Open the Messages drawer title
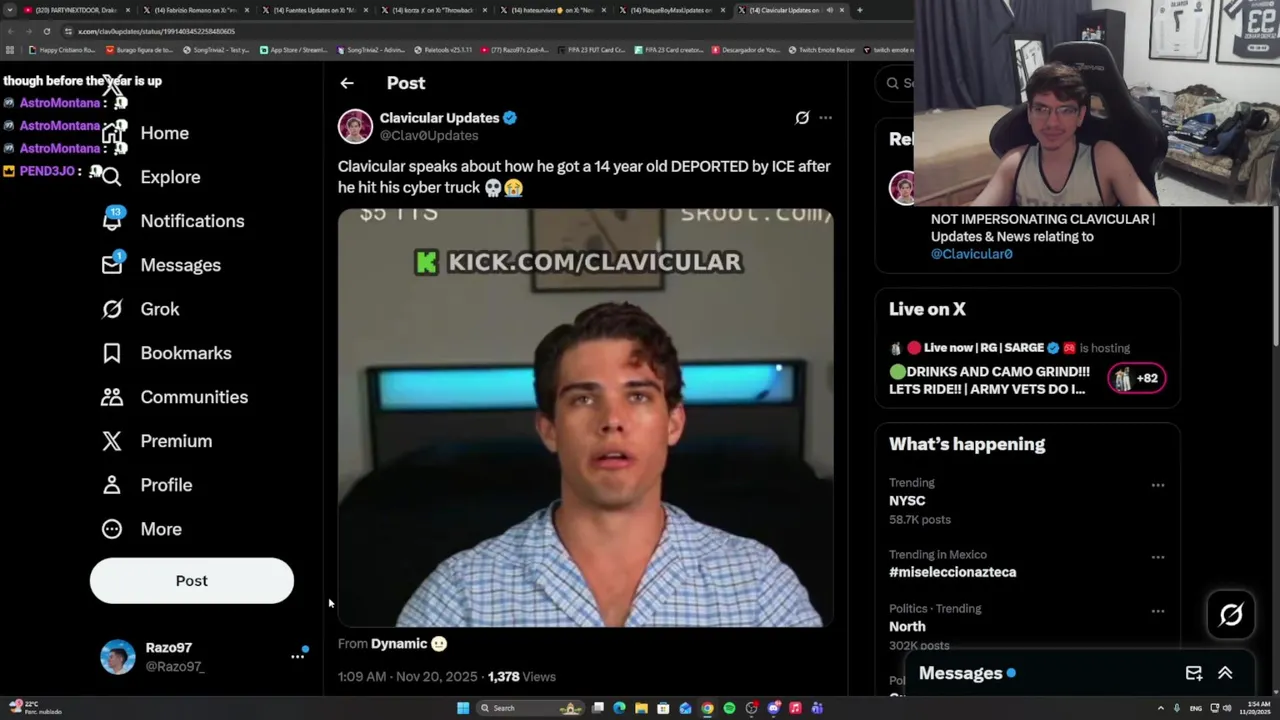Viewport: 1280px width, 720px height. tap(961, 673)
